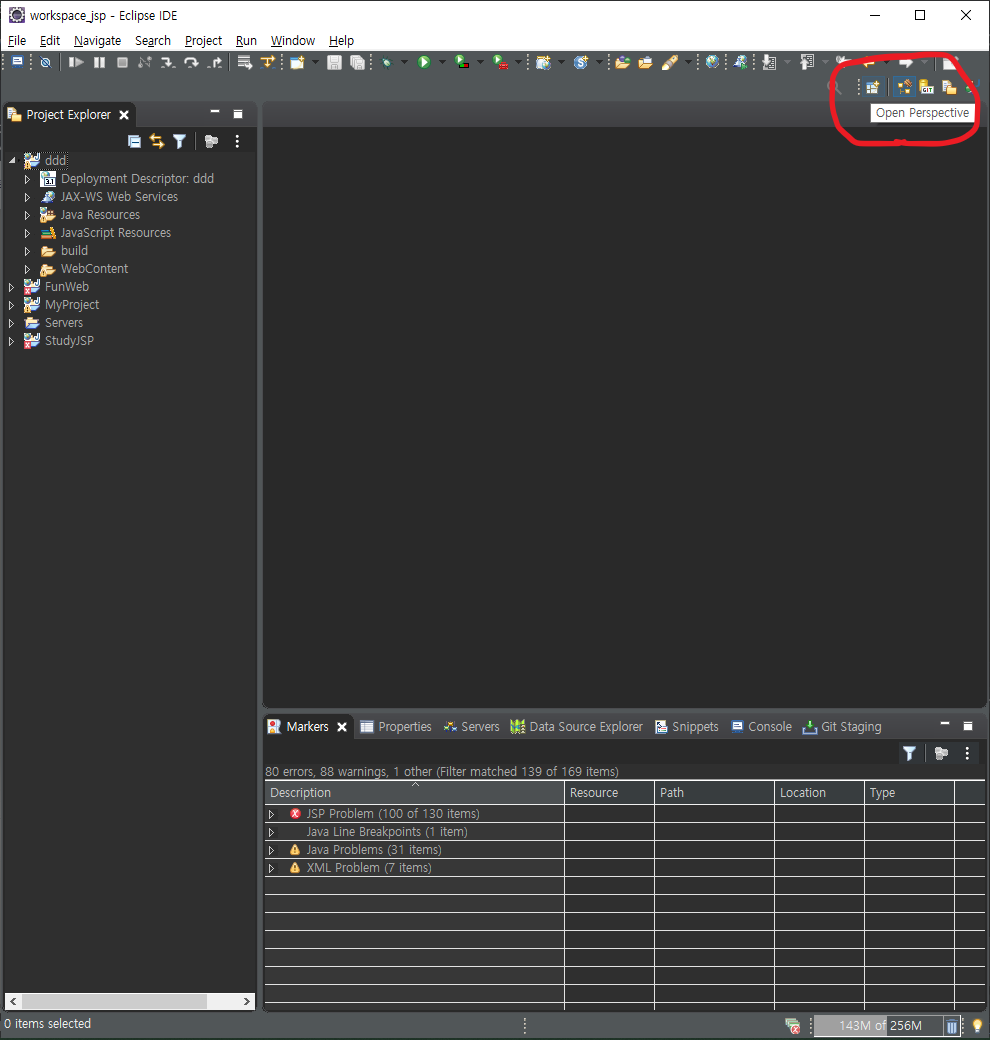Switch to the Properties tab

[396, 726]
